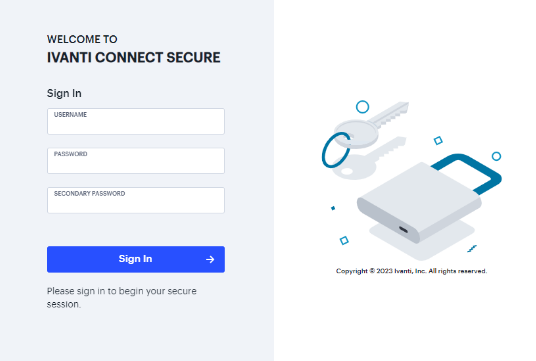The width and height of the screenshot is (536, 361).
Task: Click the upper key illustration
Action: 371,125
